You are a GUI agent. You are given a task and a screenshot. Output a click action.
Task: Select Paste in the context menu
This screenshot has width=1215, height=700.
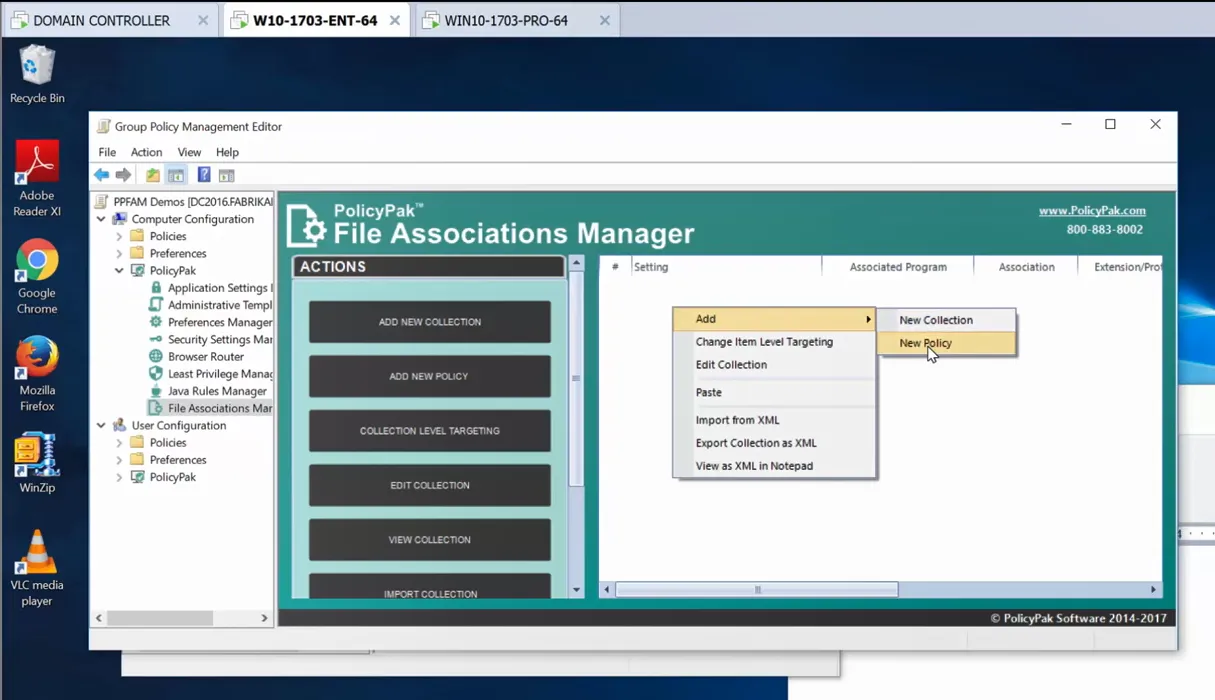coord(774,392)
